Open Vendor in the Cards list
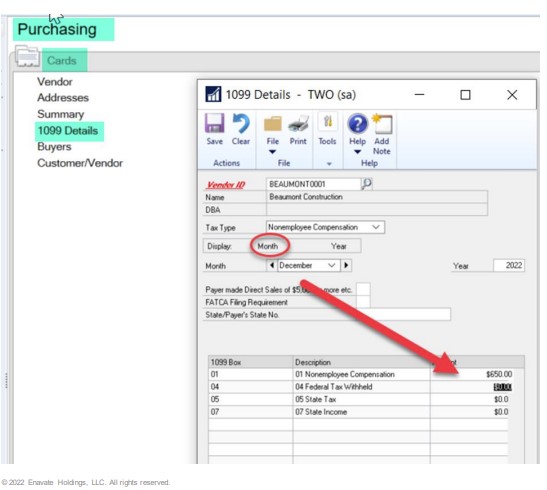Screen dimensions: 547x490 coord(55,82)
